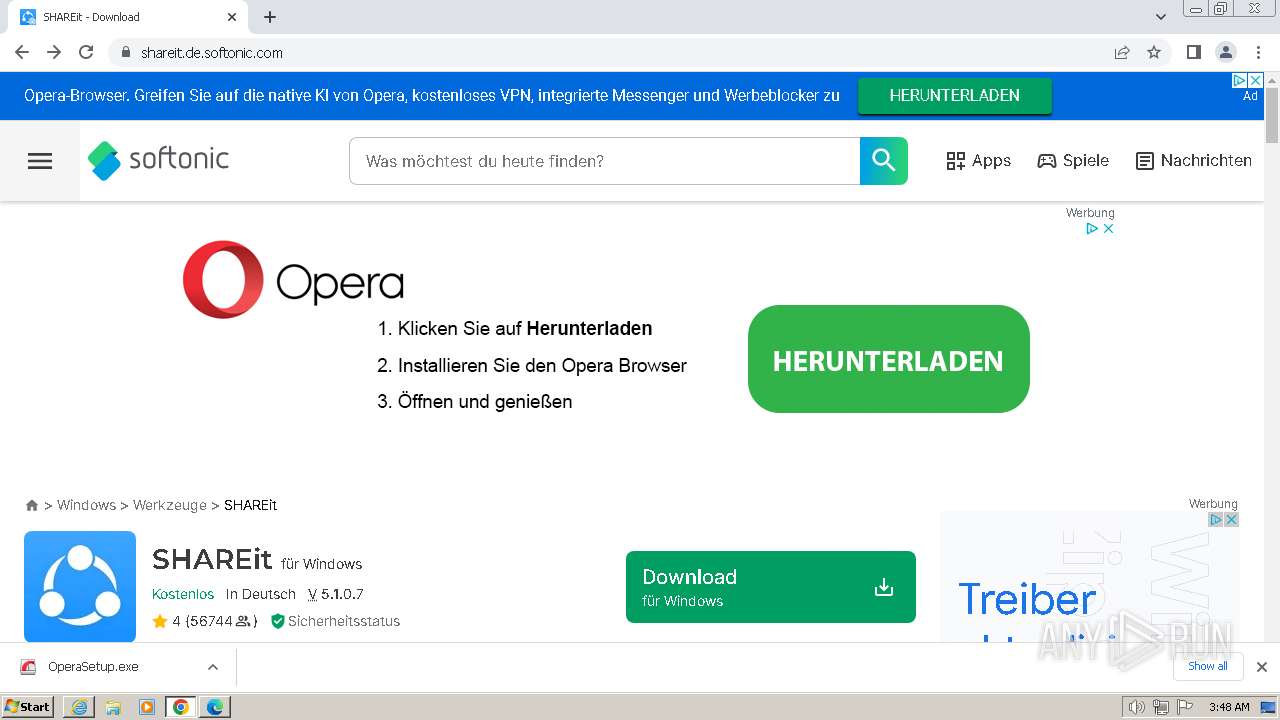Reload the page

86,52
